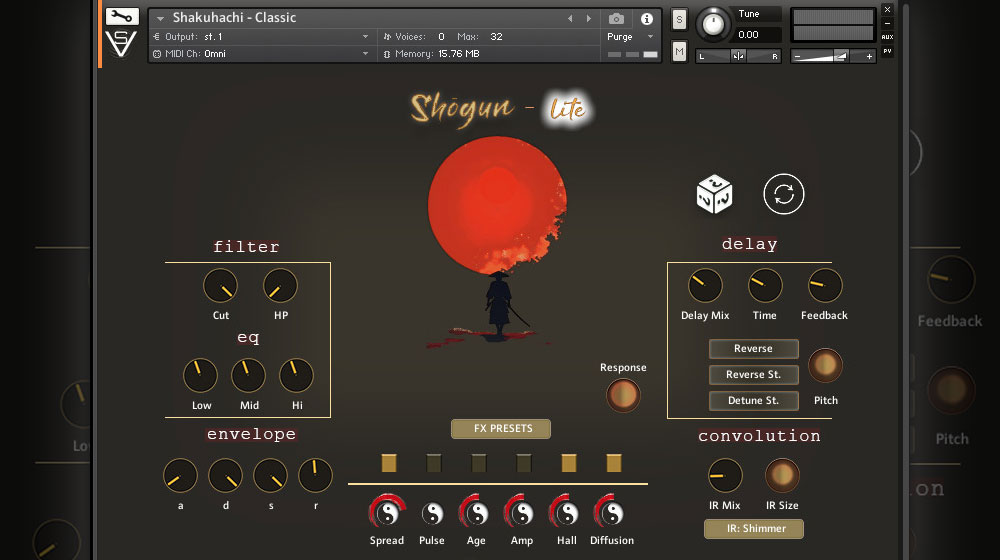Click the Voices icon
The image size is (1000, 560).
(386, 37)
